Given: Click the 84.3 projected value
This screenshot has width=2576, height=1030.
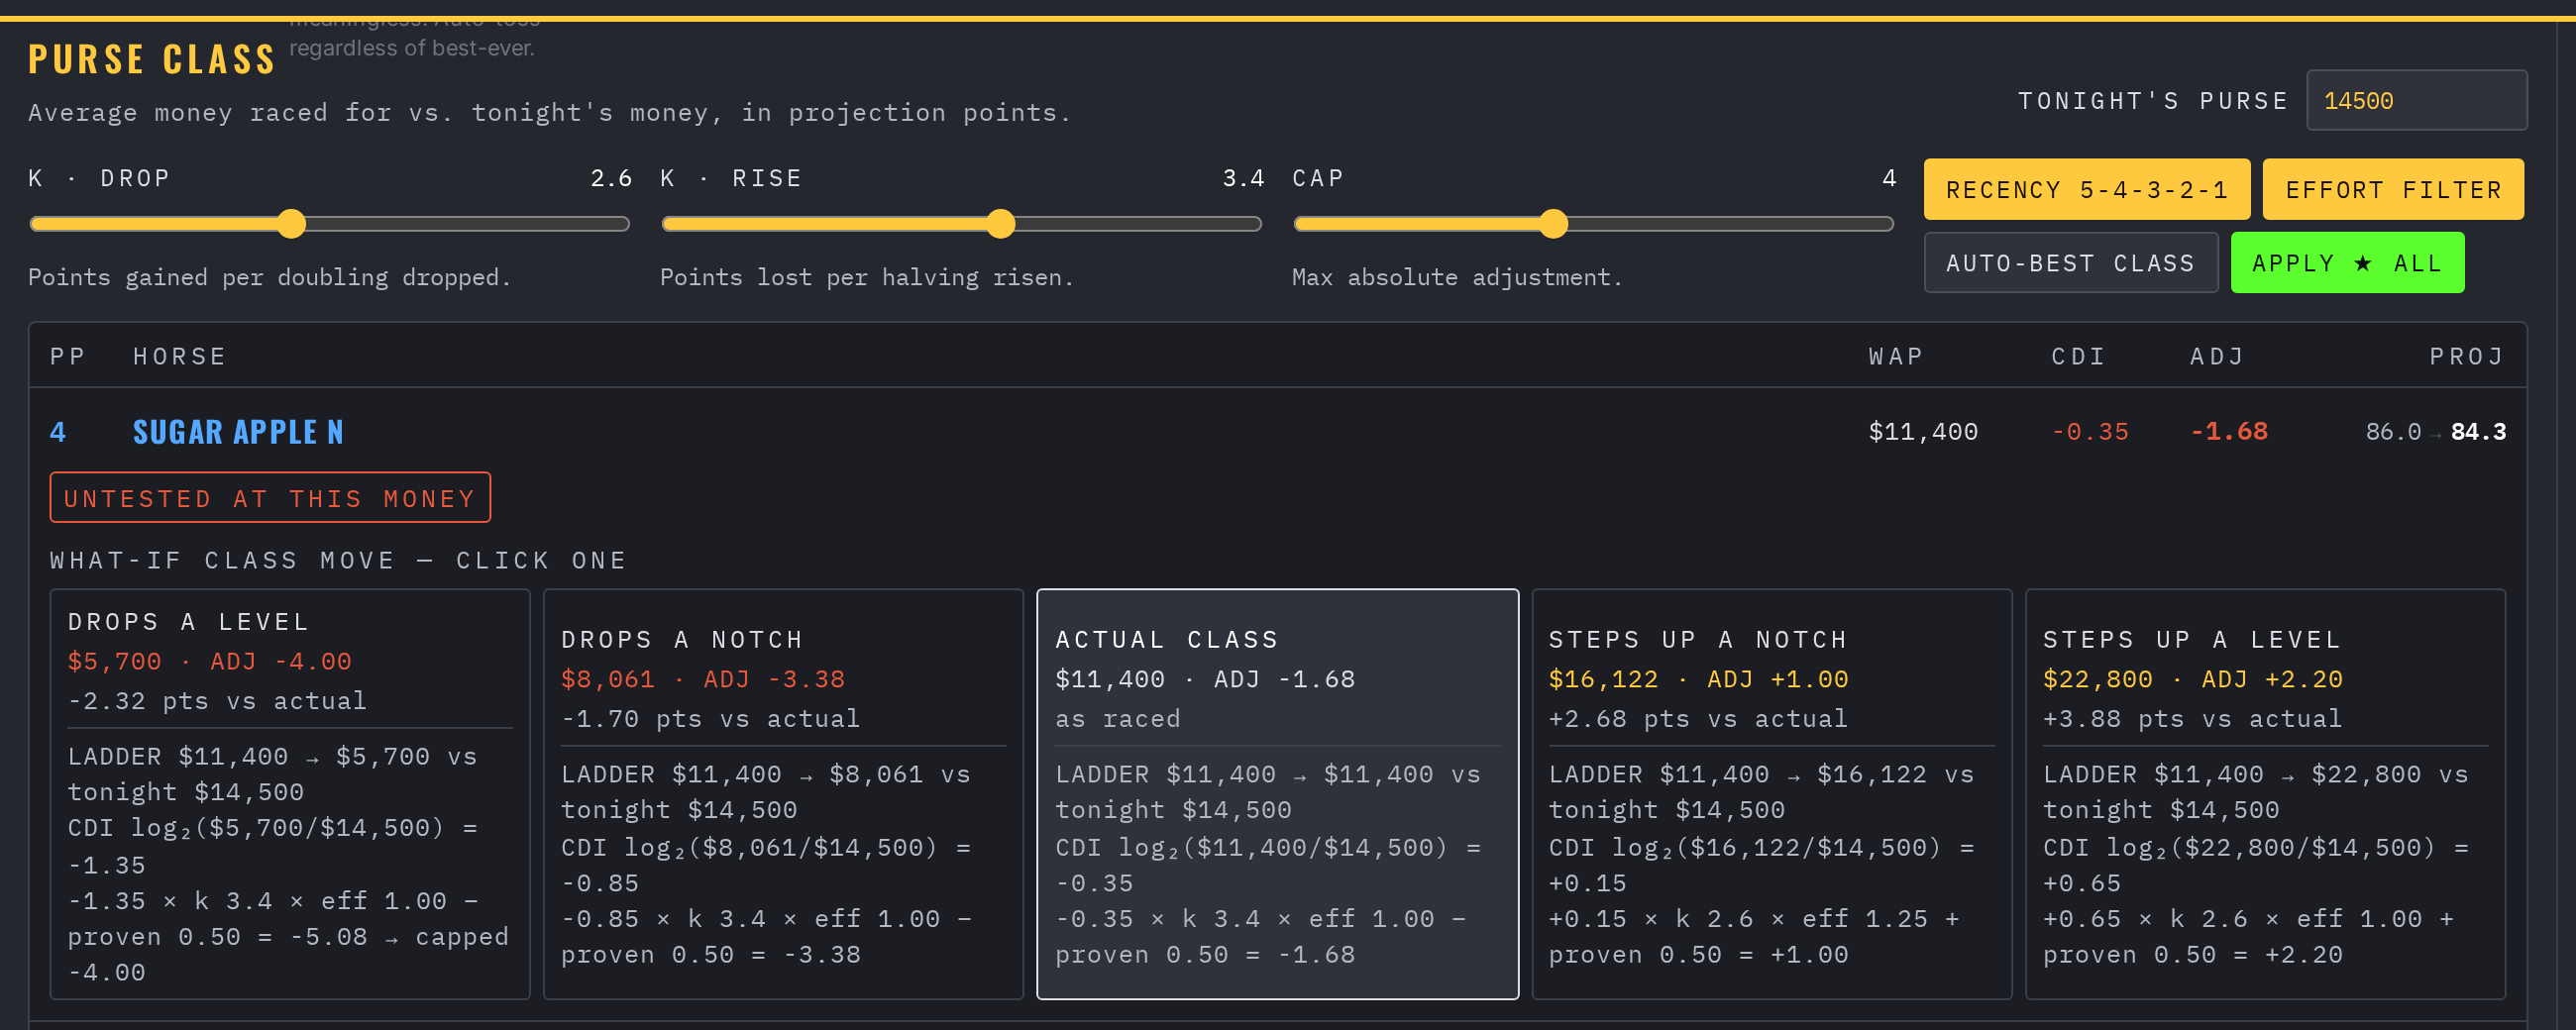Looking at the screenshot, I should pyautogui.click(x=2478, y=432).
